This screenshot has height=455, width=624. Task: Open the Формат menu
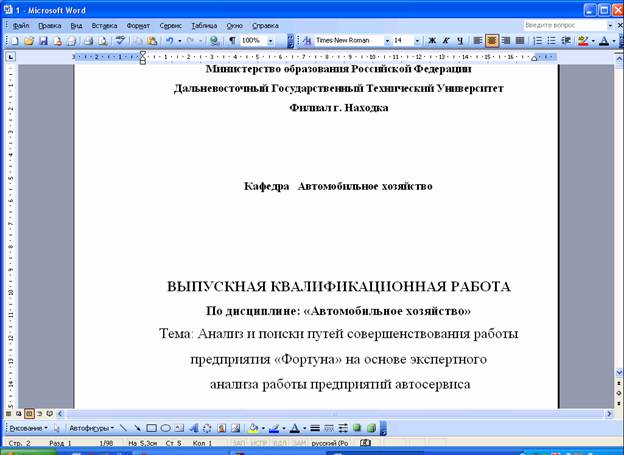pyautogui.click(x=138, y=25)
